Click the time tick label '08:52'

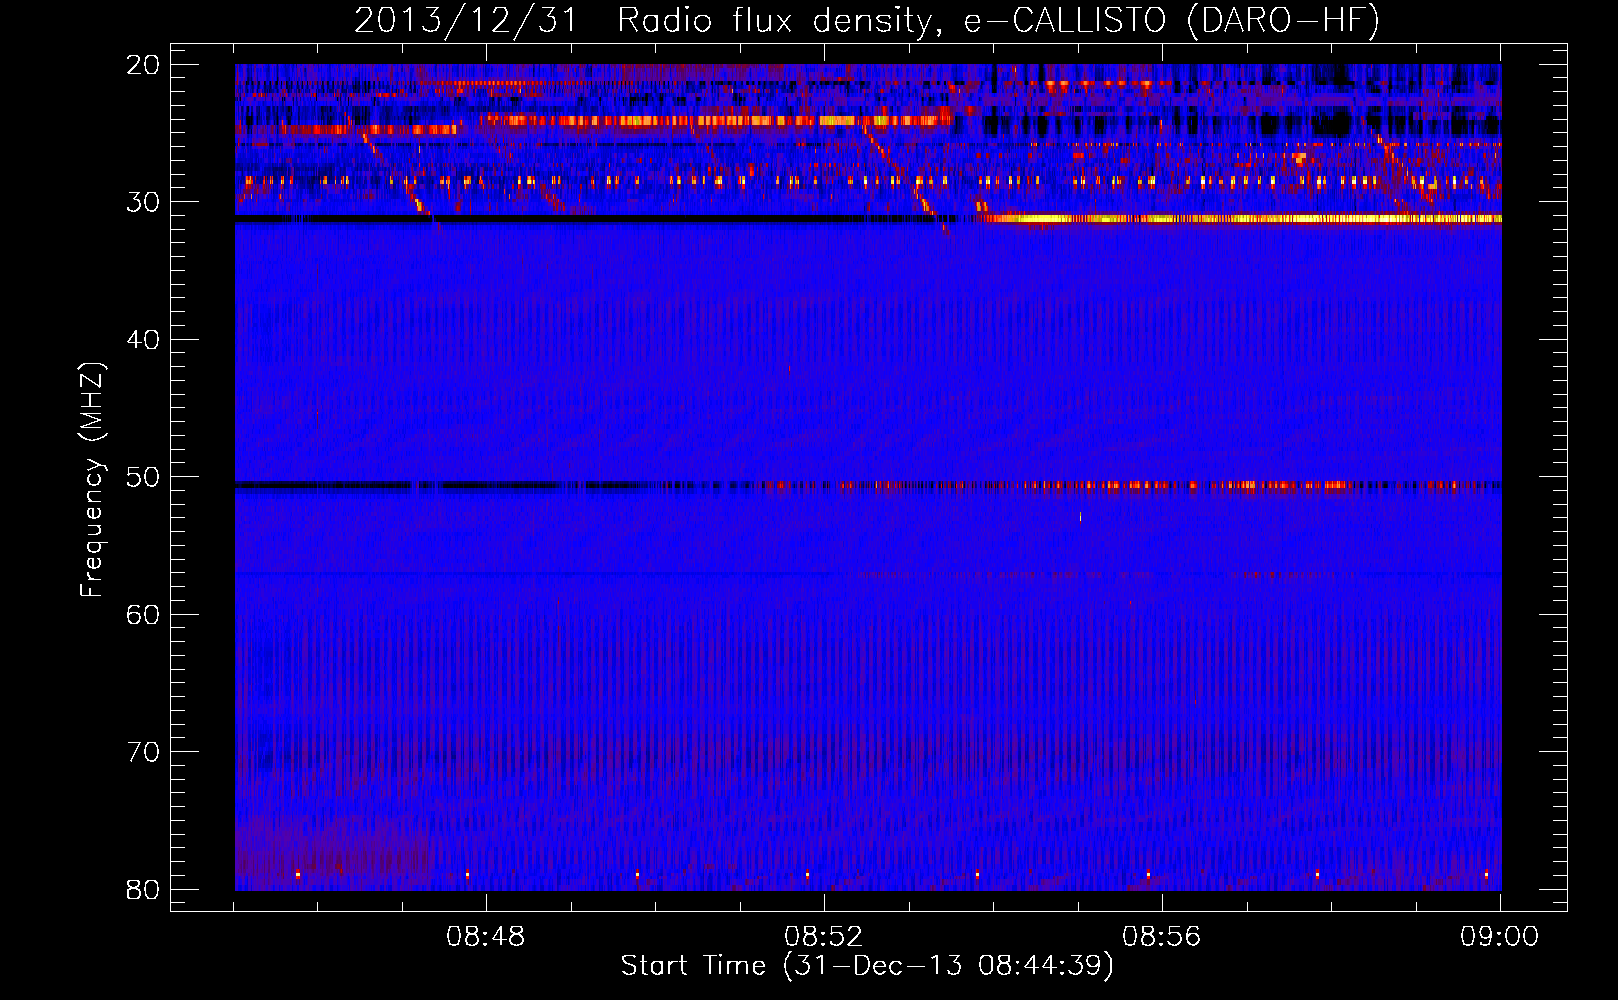(824, 937)
